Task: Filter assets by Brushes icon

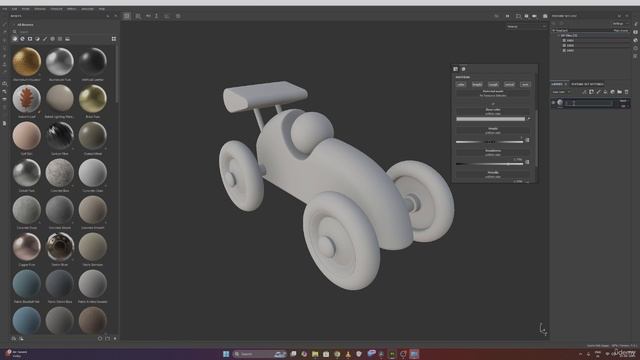Action: [x=45, y=39]
